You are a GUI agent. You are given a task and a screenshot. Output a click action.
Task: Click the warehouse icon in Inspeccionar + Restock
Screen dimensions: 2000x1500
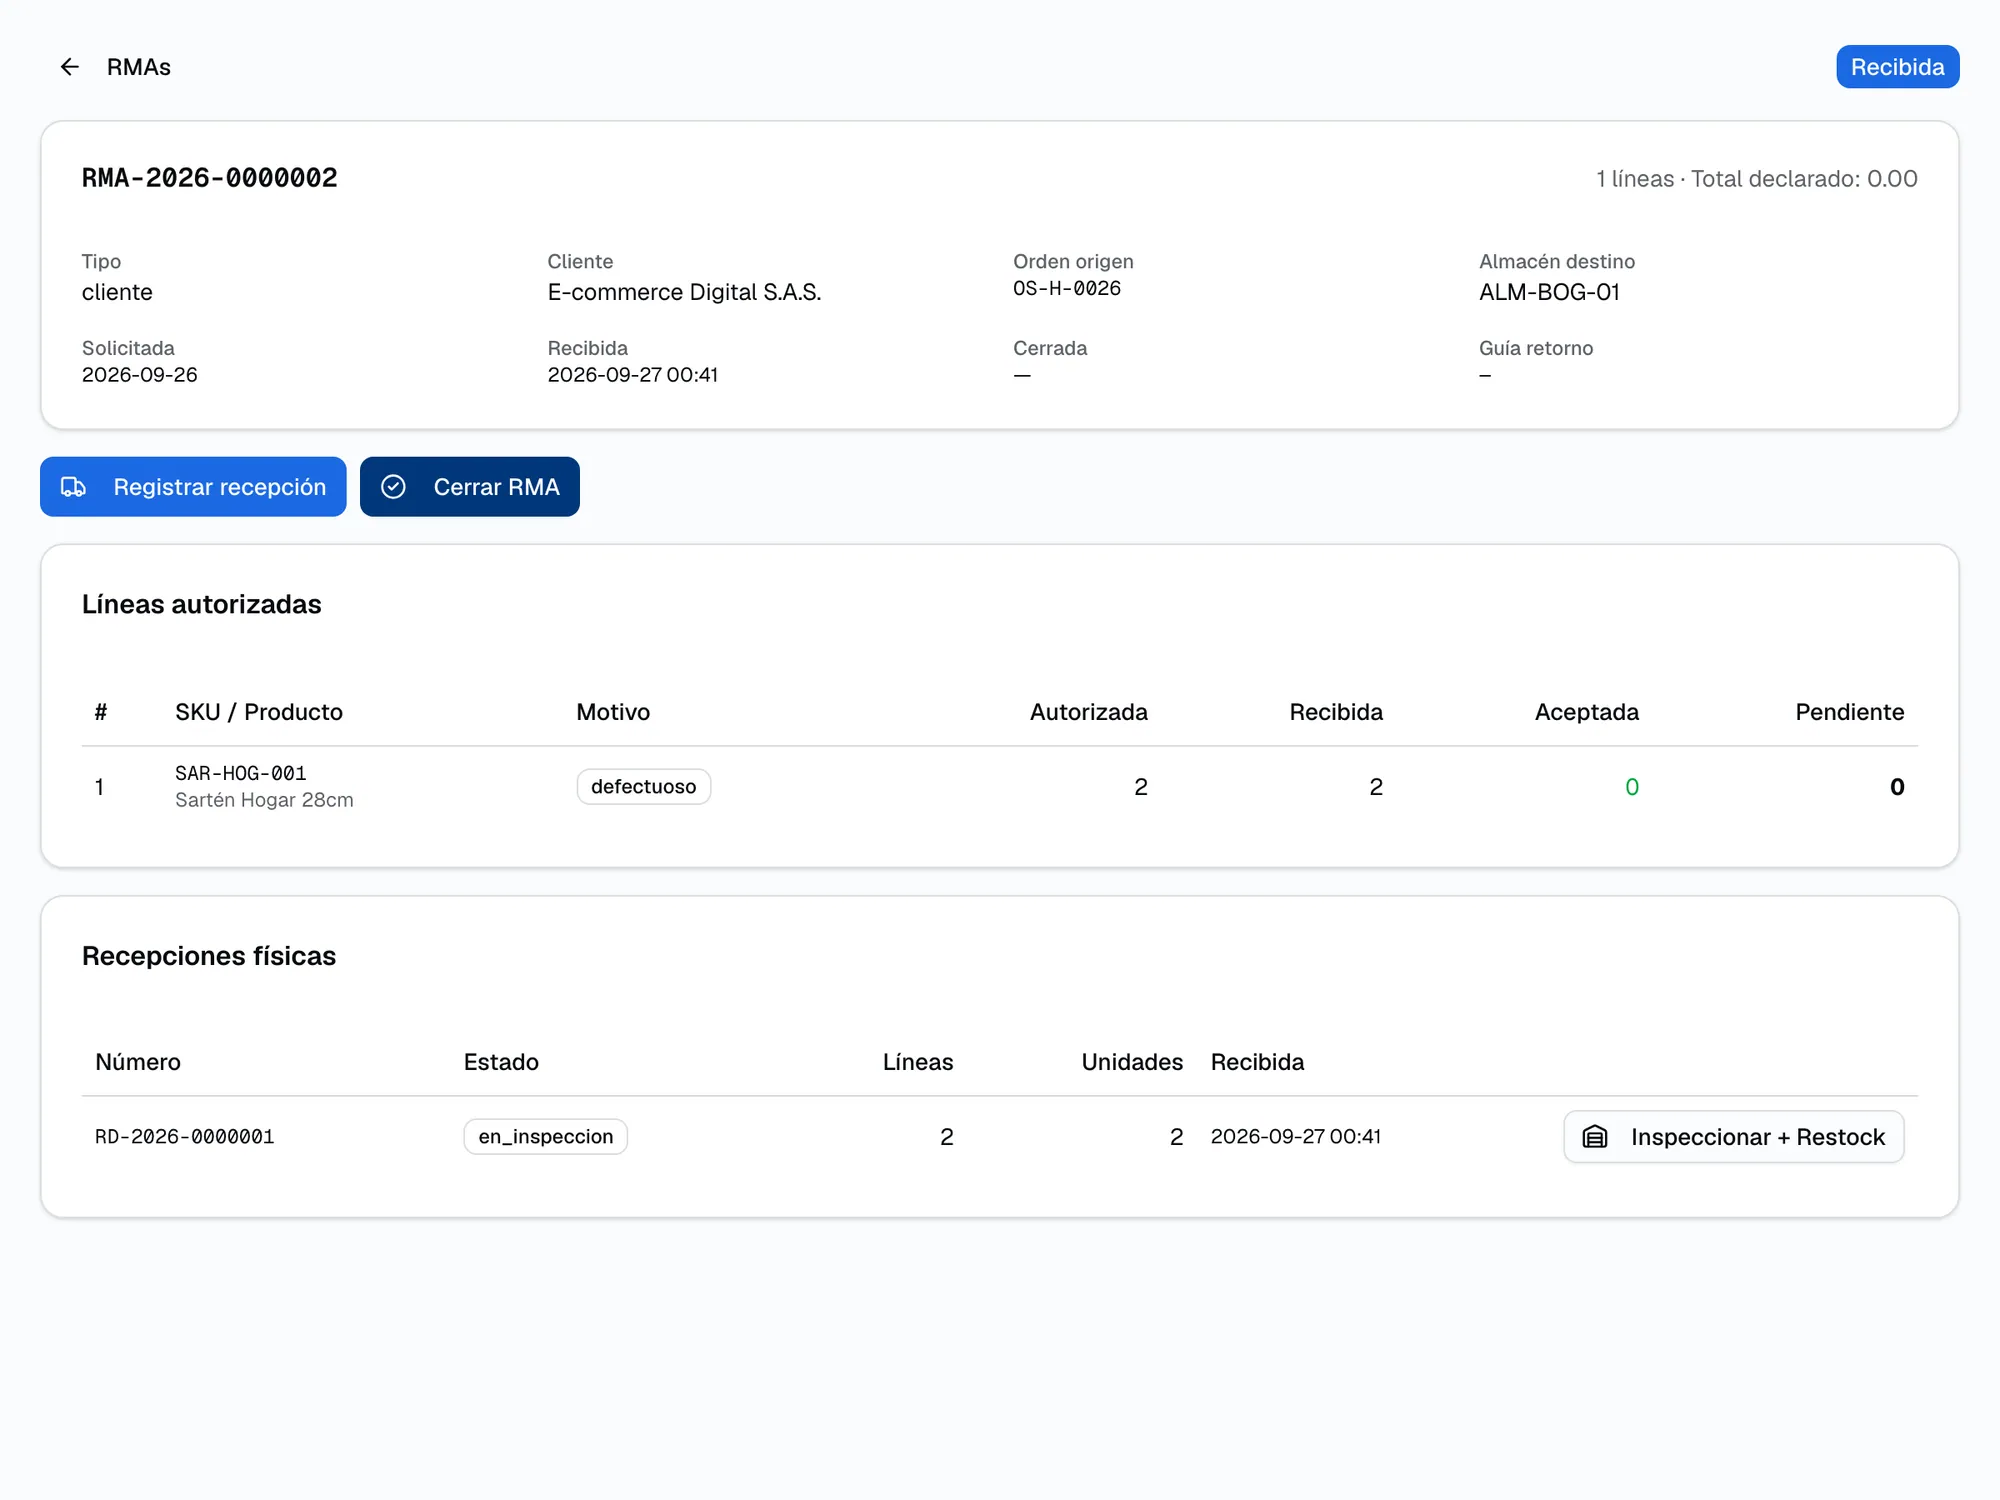[1595, 1137]
